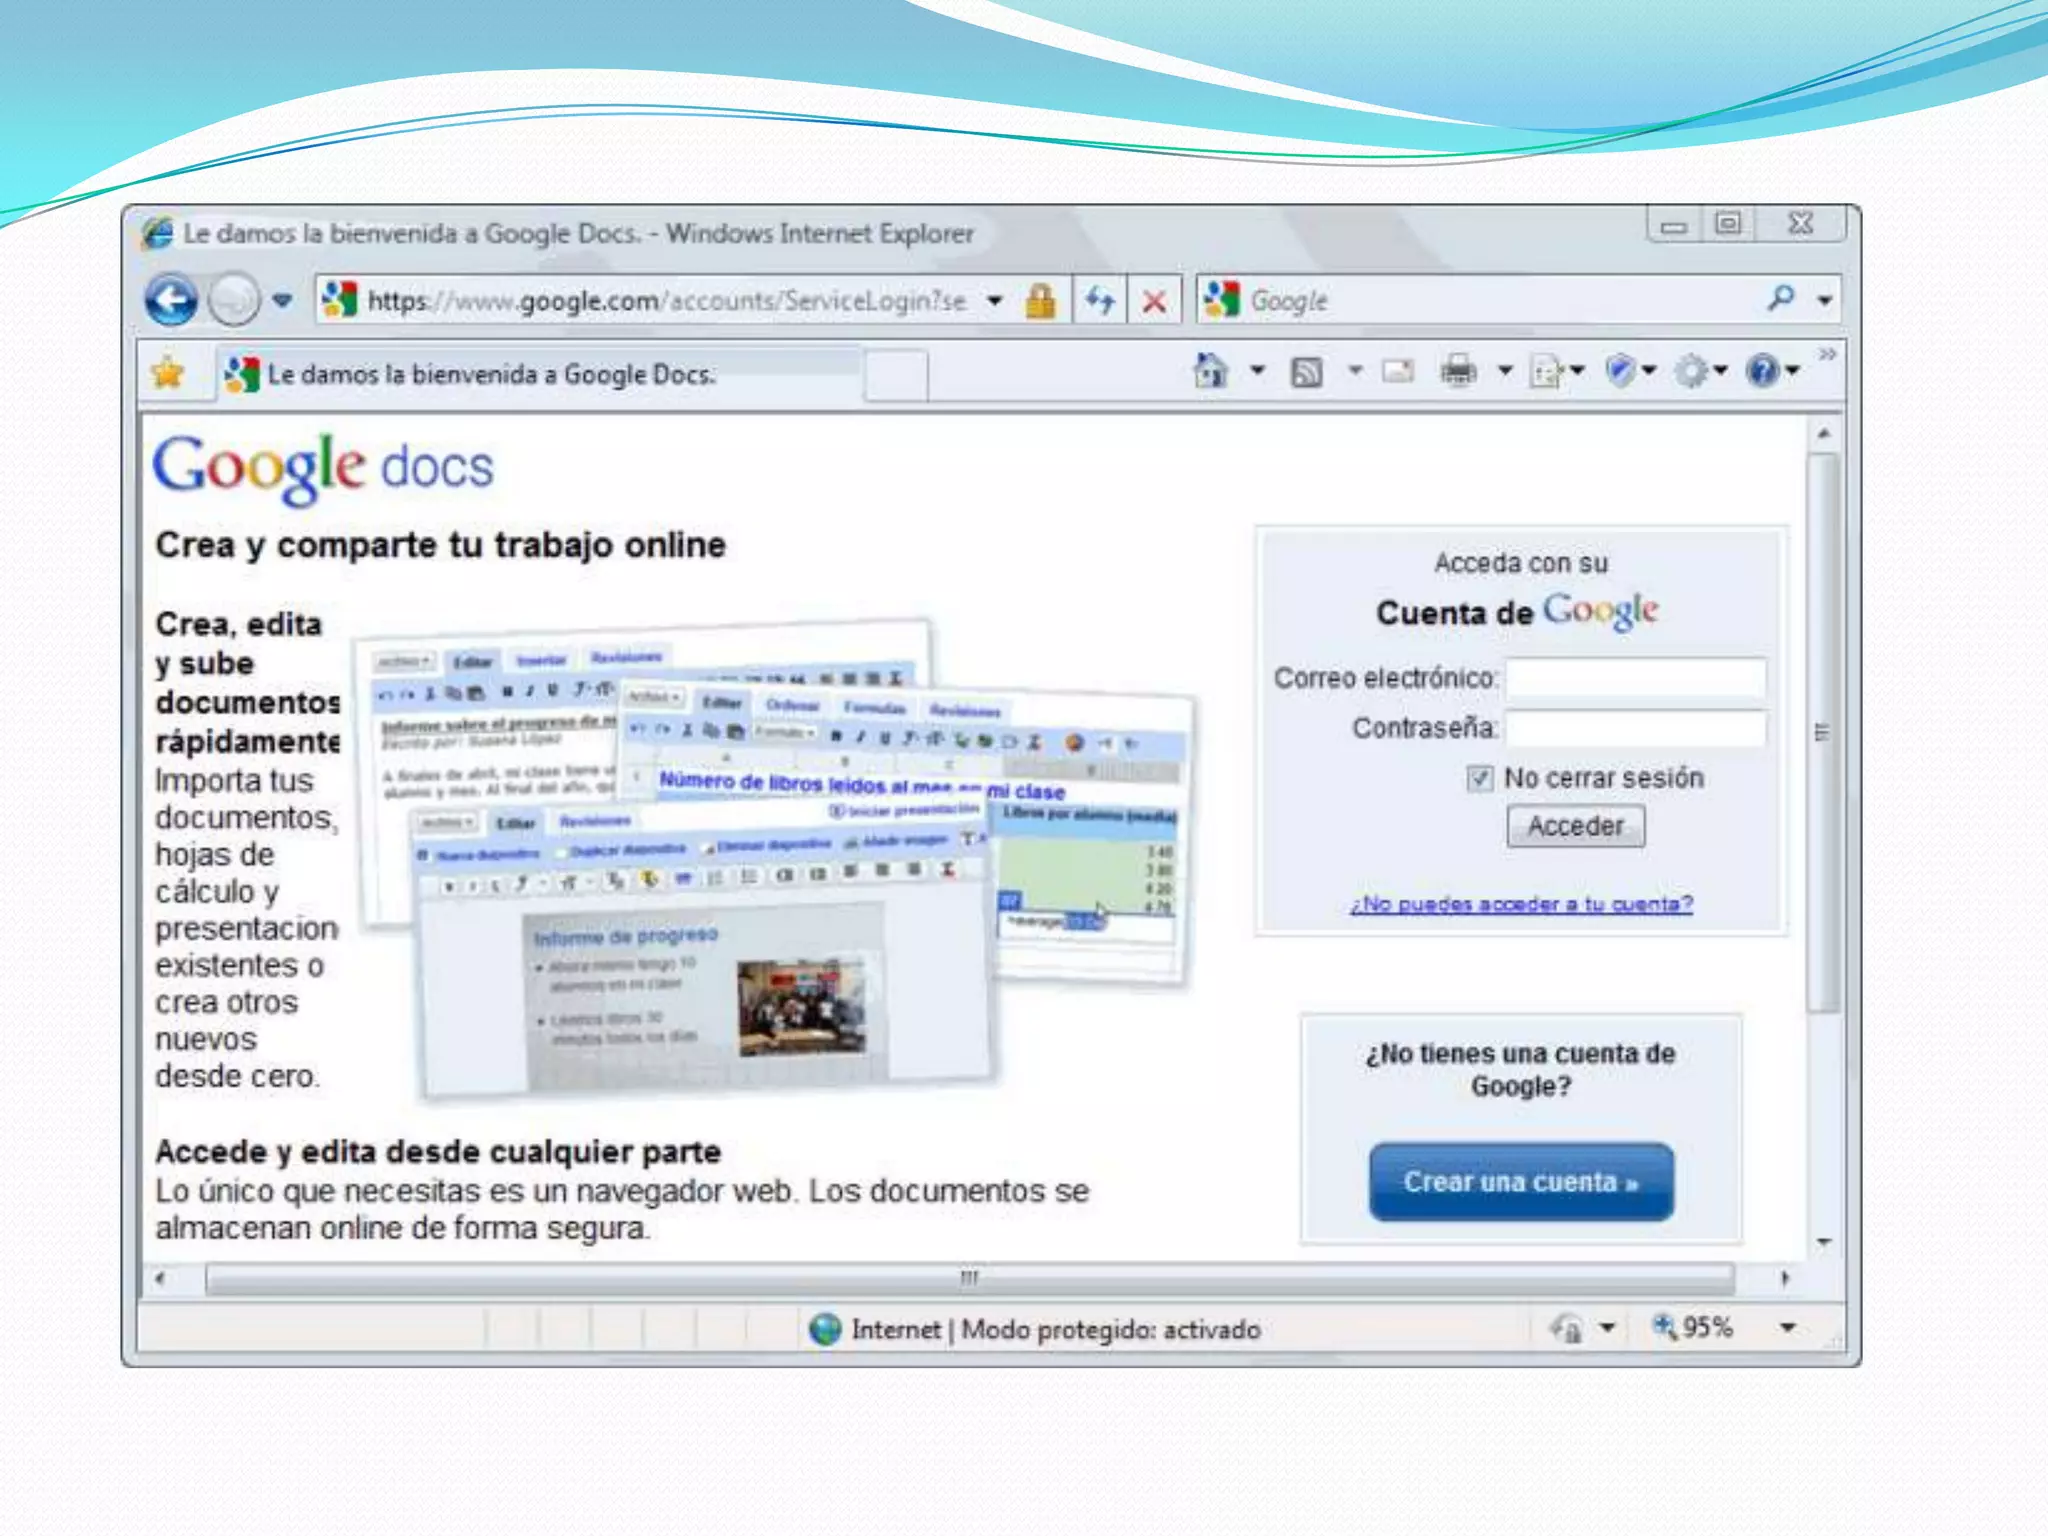This screenshot has height=1536, width=2048.
Task: Click the RSS feeds icon
Action: [1306, 372]
